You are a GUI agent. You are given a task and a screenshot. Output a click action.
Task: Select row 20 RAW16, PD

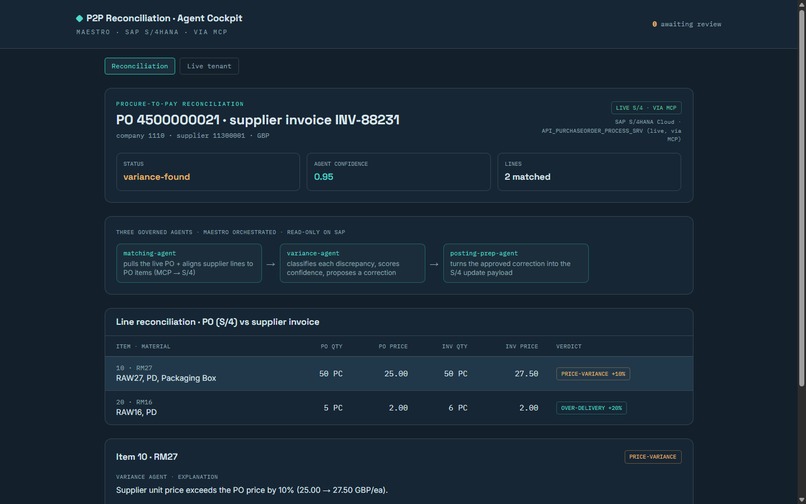[x=399, y=407]
